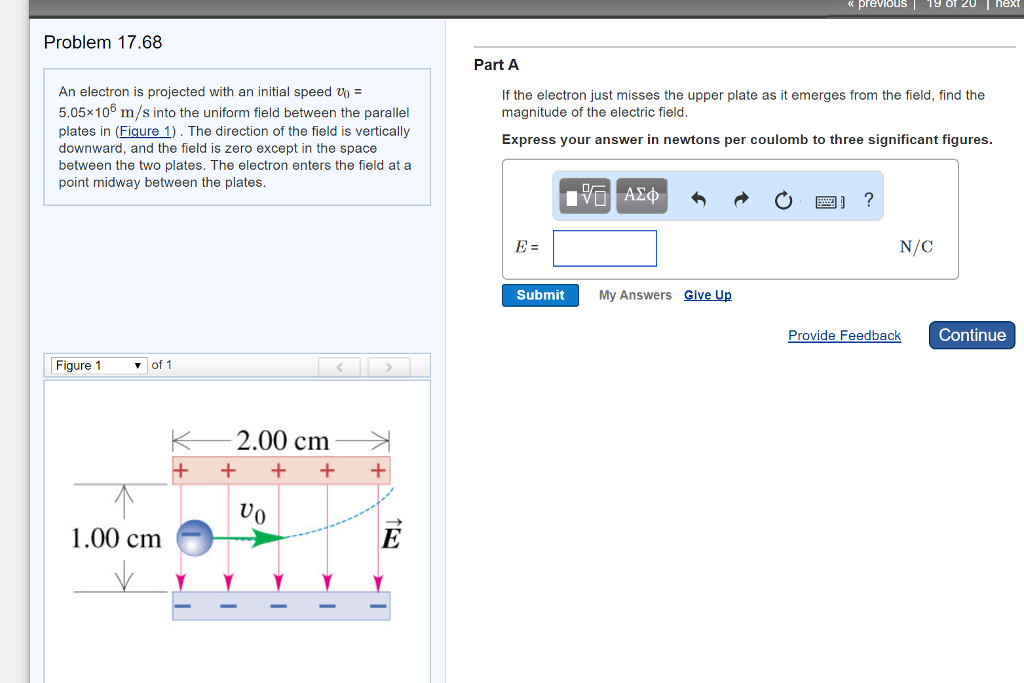Expand the Figure 1 dropdown selector
1024x683 pixels.
[99, 366]
